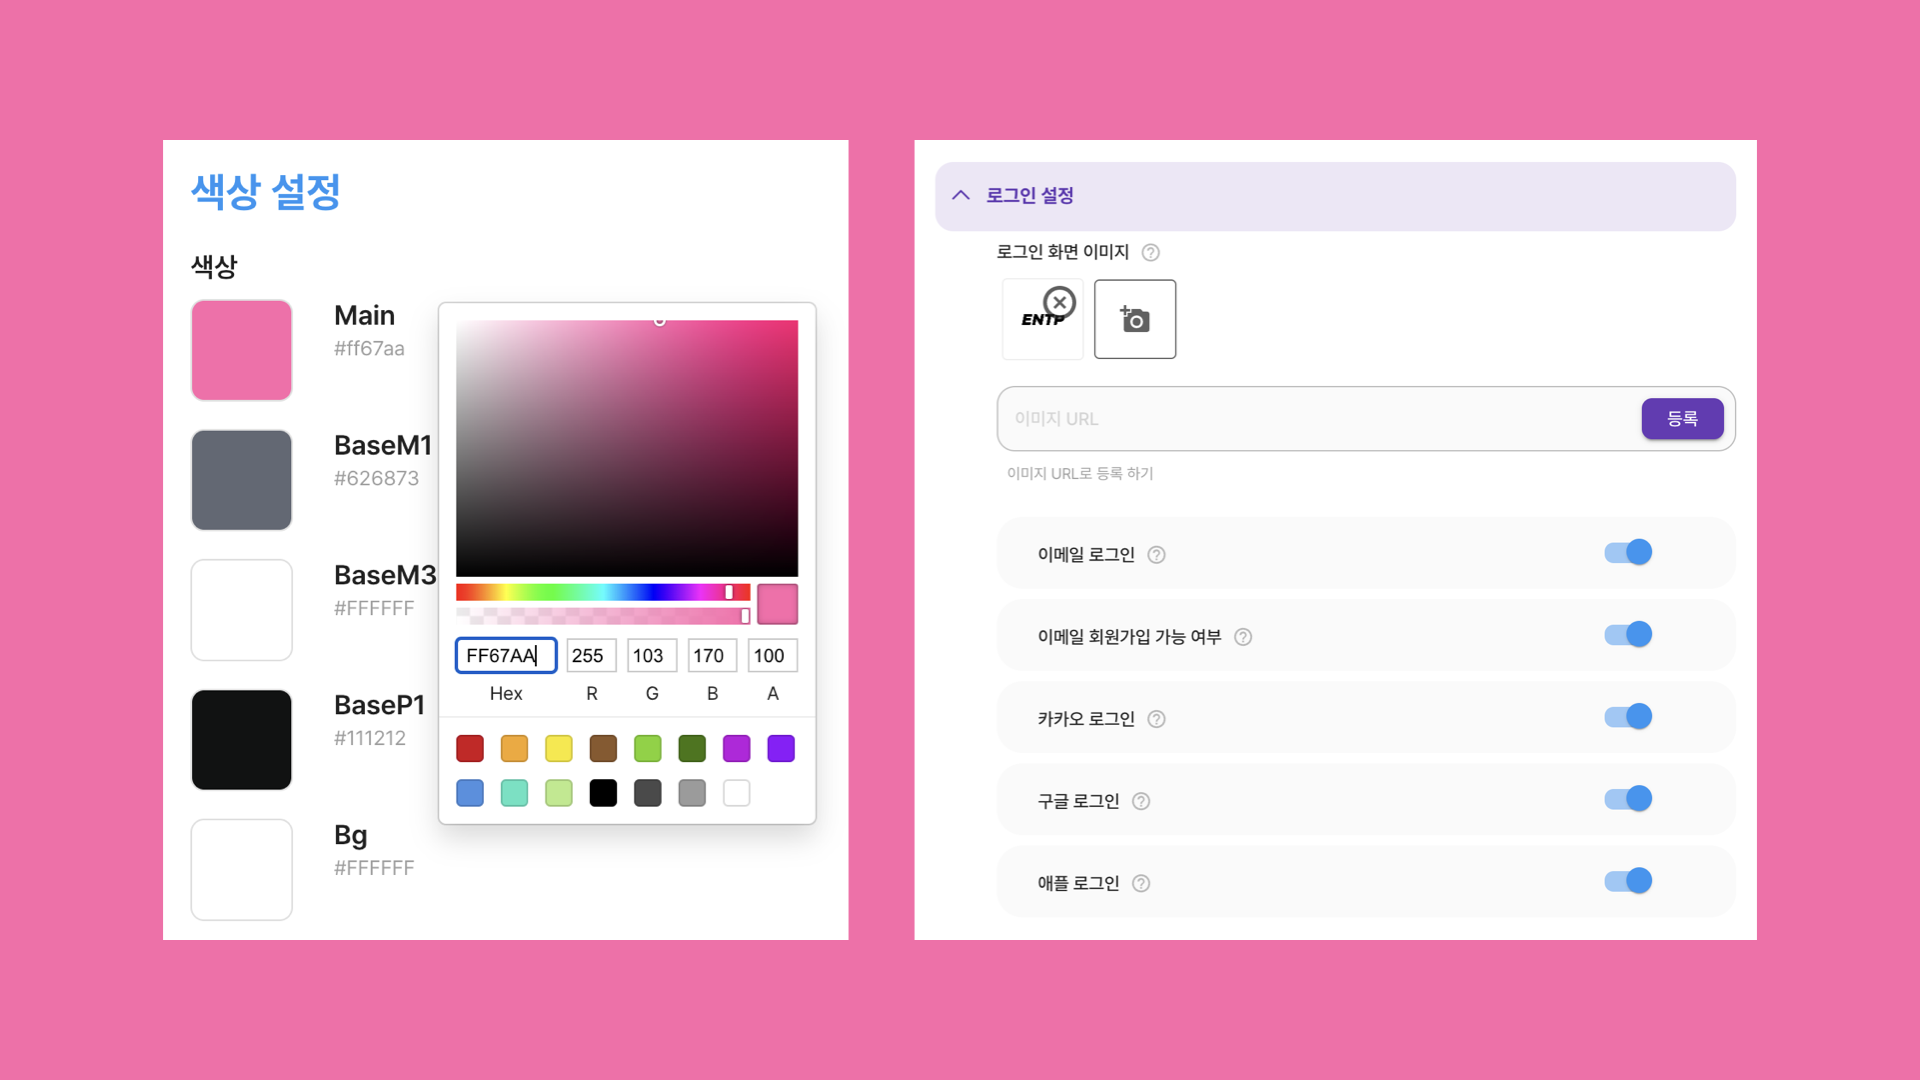Click help icon next to 구글 로그인
The image size is (1920, 1080).
pyautogui.click(x=1141, y=801)
